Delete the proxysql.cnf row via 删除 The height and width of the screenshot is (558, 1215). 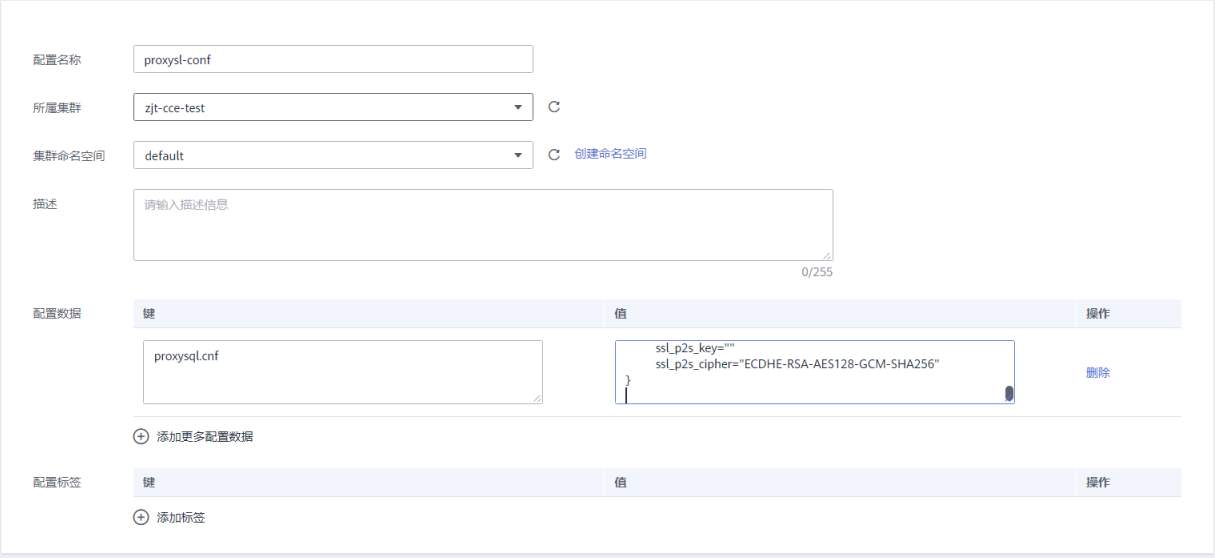pyautogui.click(x=1098, y=373)
